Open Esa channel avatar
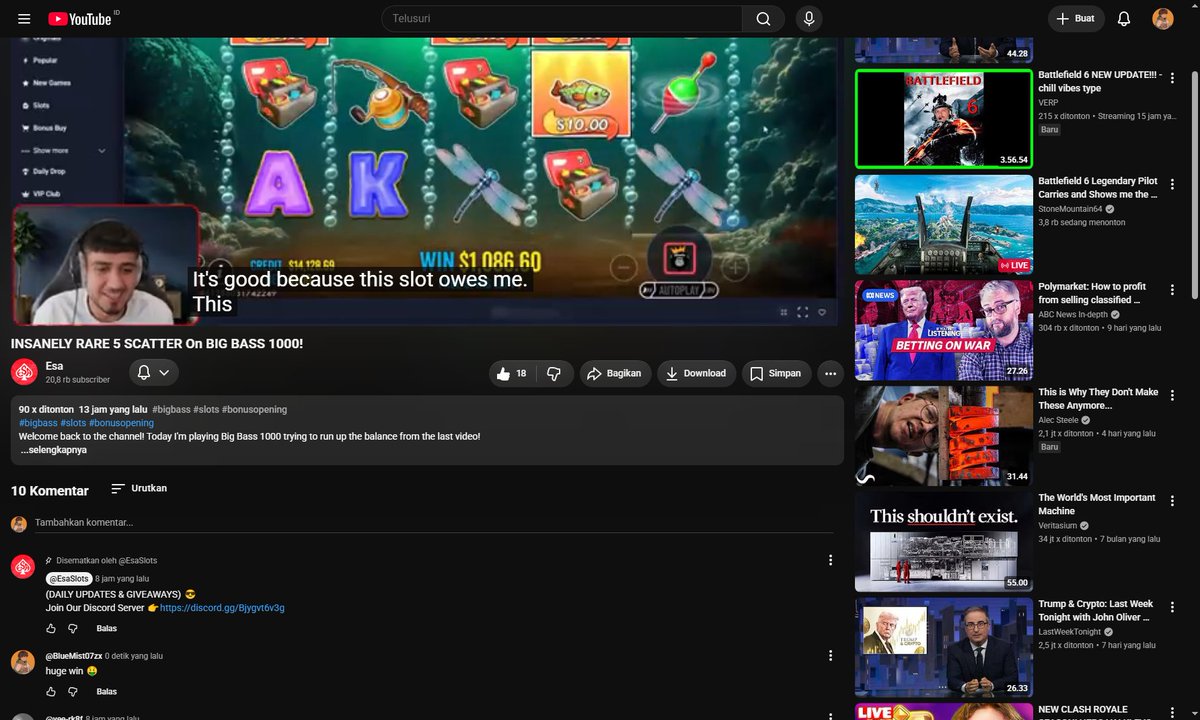 click(24, 373)
